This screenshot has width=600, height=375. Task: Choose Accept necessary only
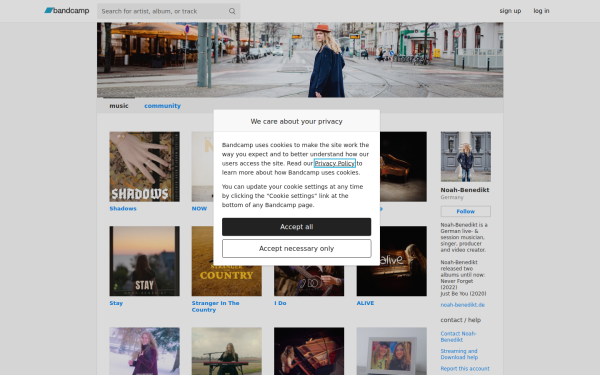[297, 249]
